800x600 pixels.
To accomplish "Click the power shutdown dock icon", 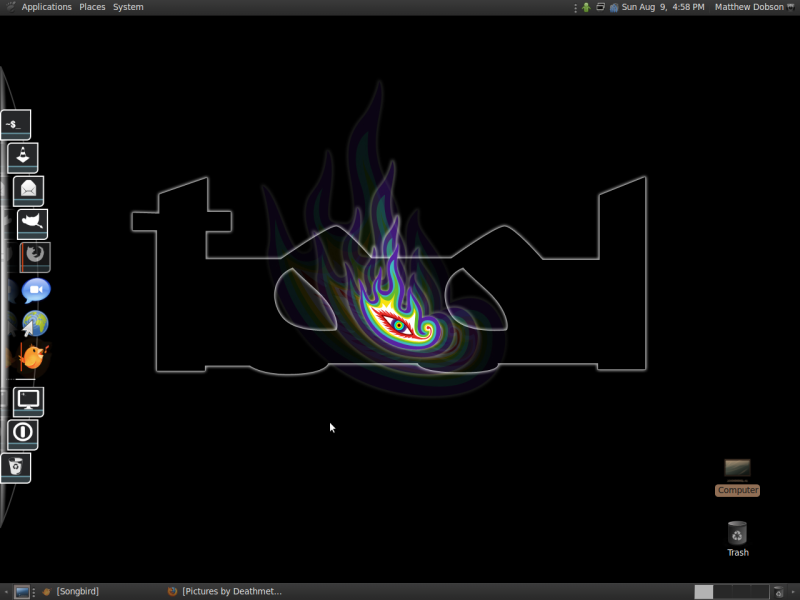I will click(x=22, y=434).
